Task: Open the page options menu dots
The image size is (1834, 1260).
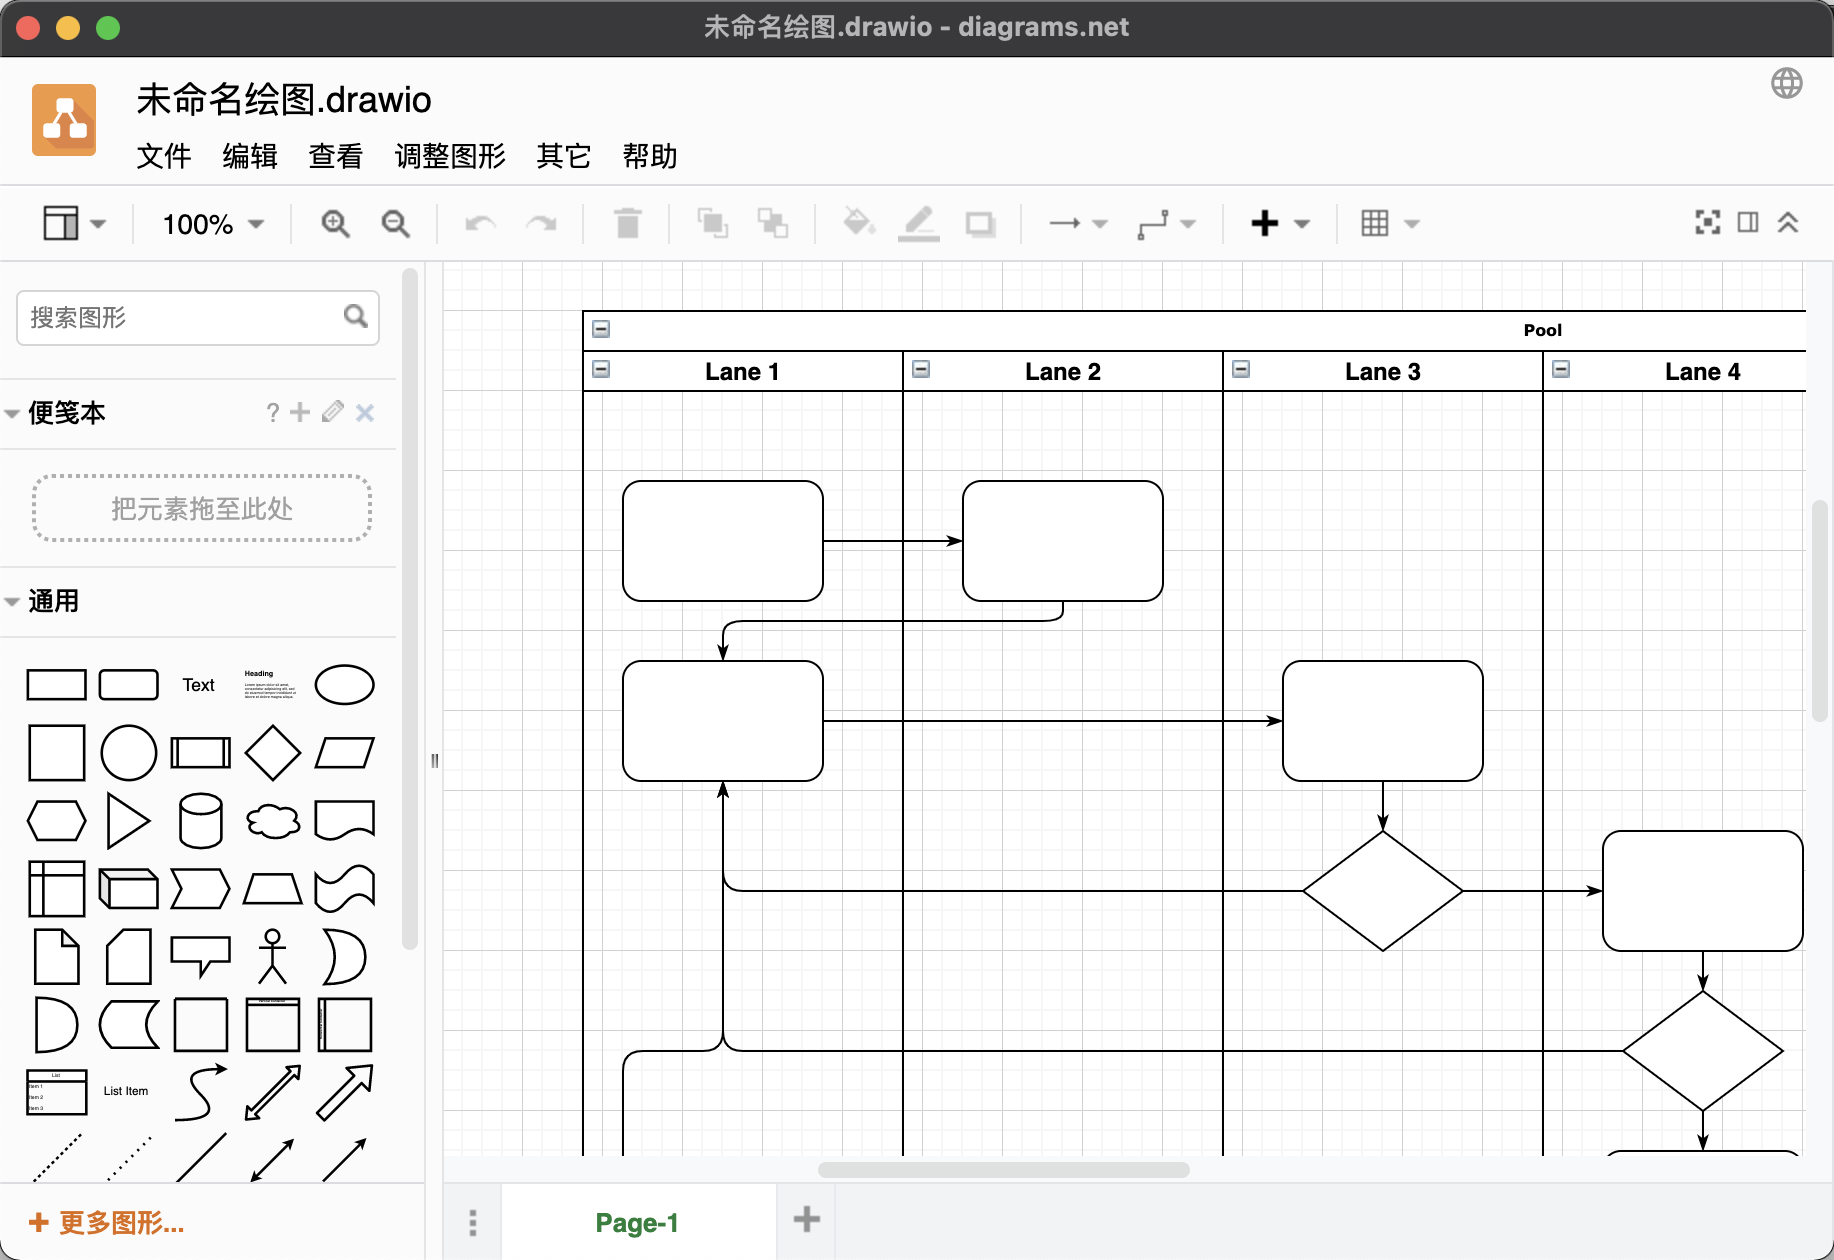Action: pos(472,1222)
